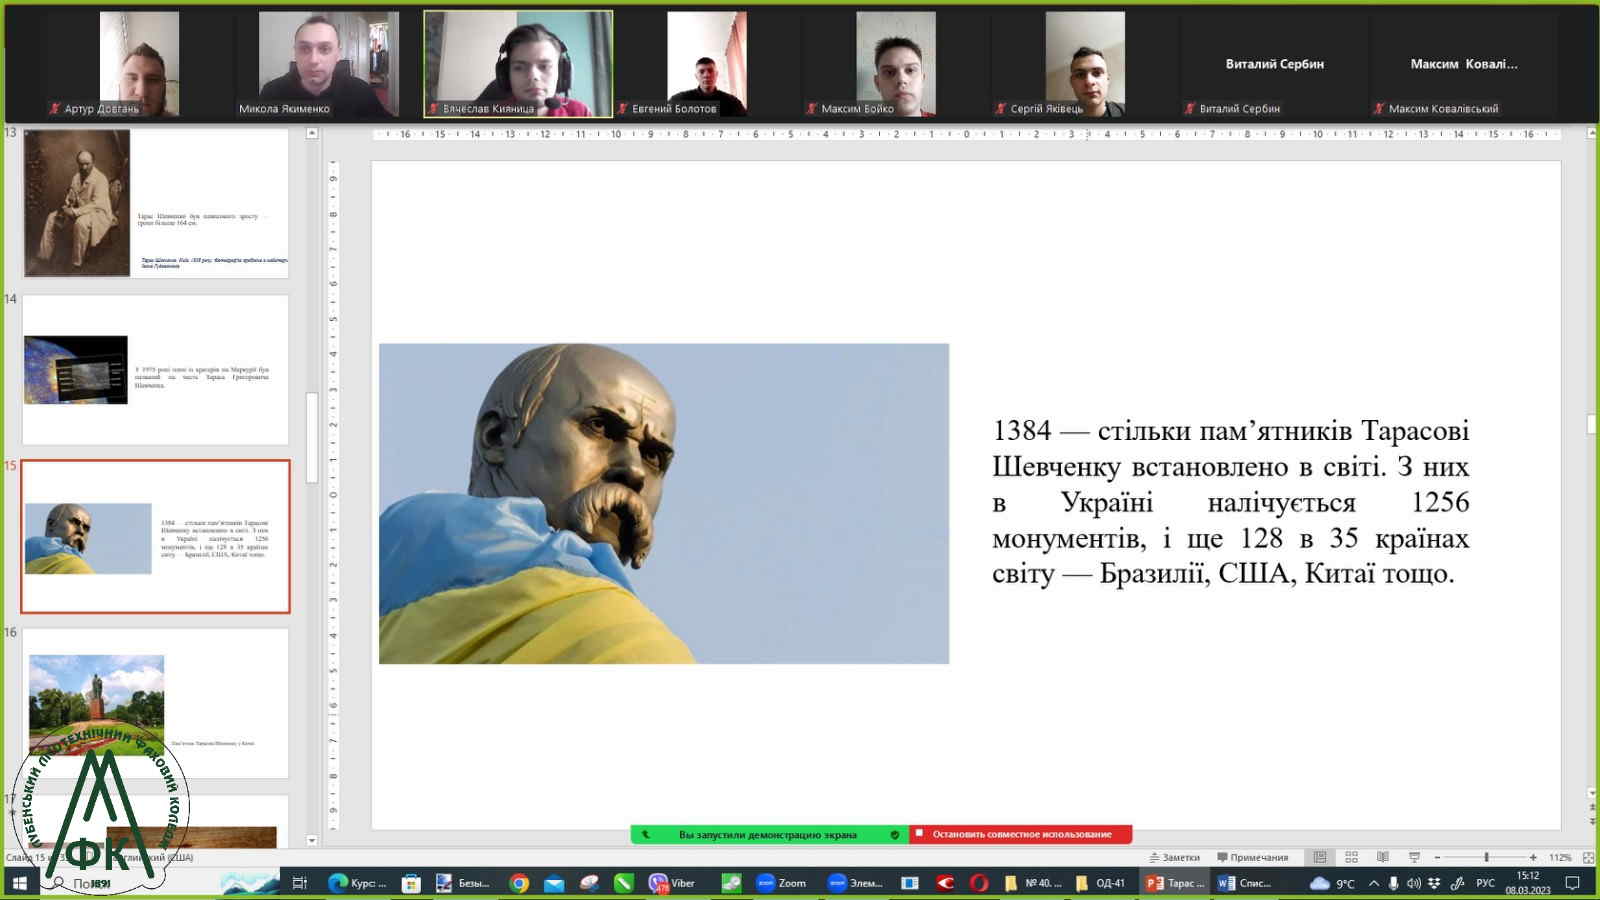Open the 'ОД-41' folder on the taskbar
This screenshot has height=900, width=1600.
(1100, 883)
